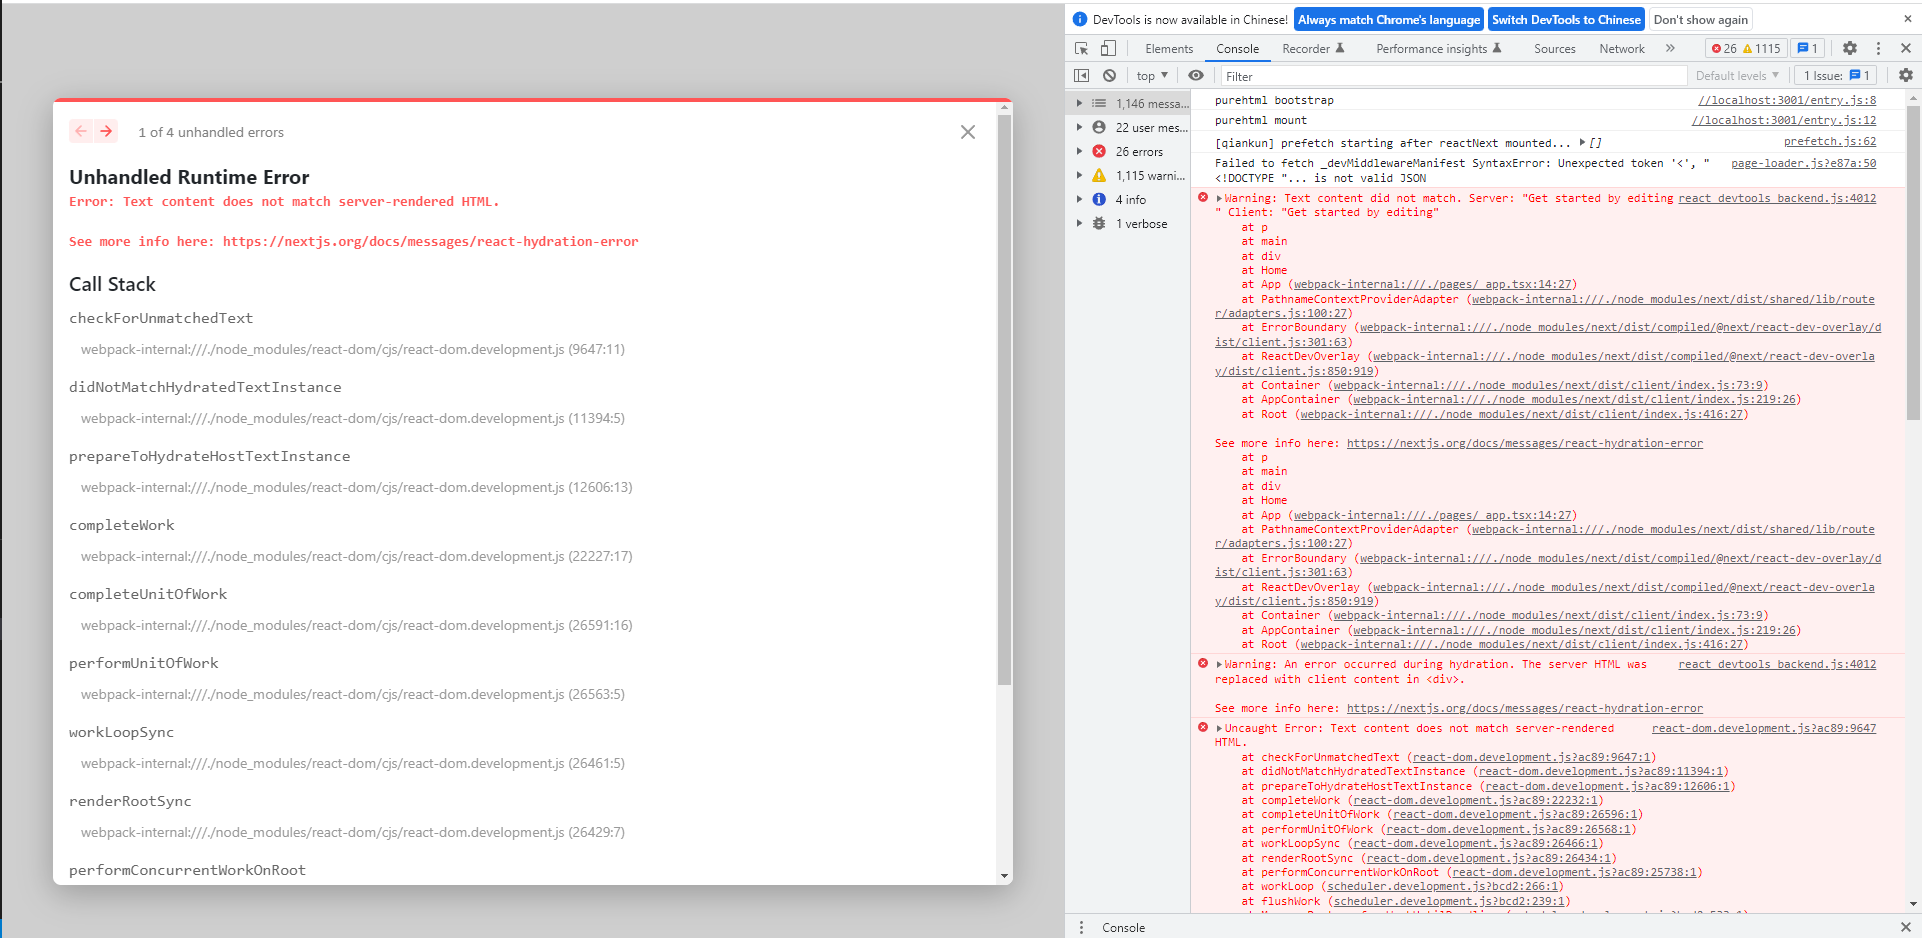Switch to the Recorder tab
This screenshot has width=1922, height=938.
1313,48
